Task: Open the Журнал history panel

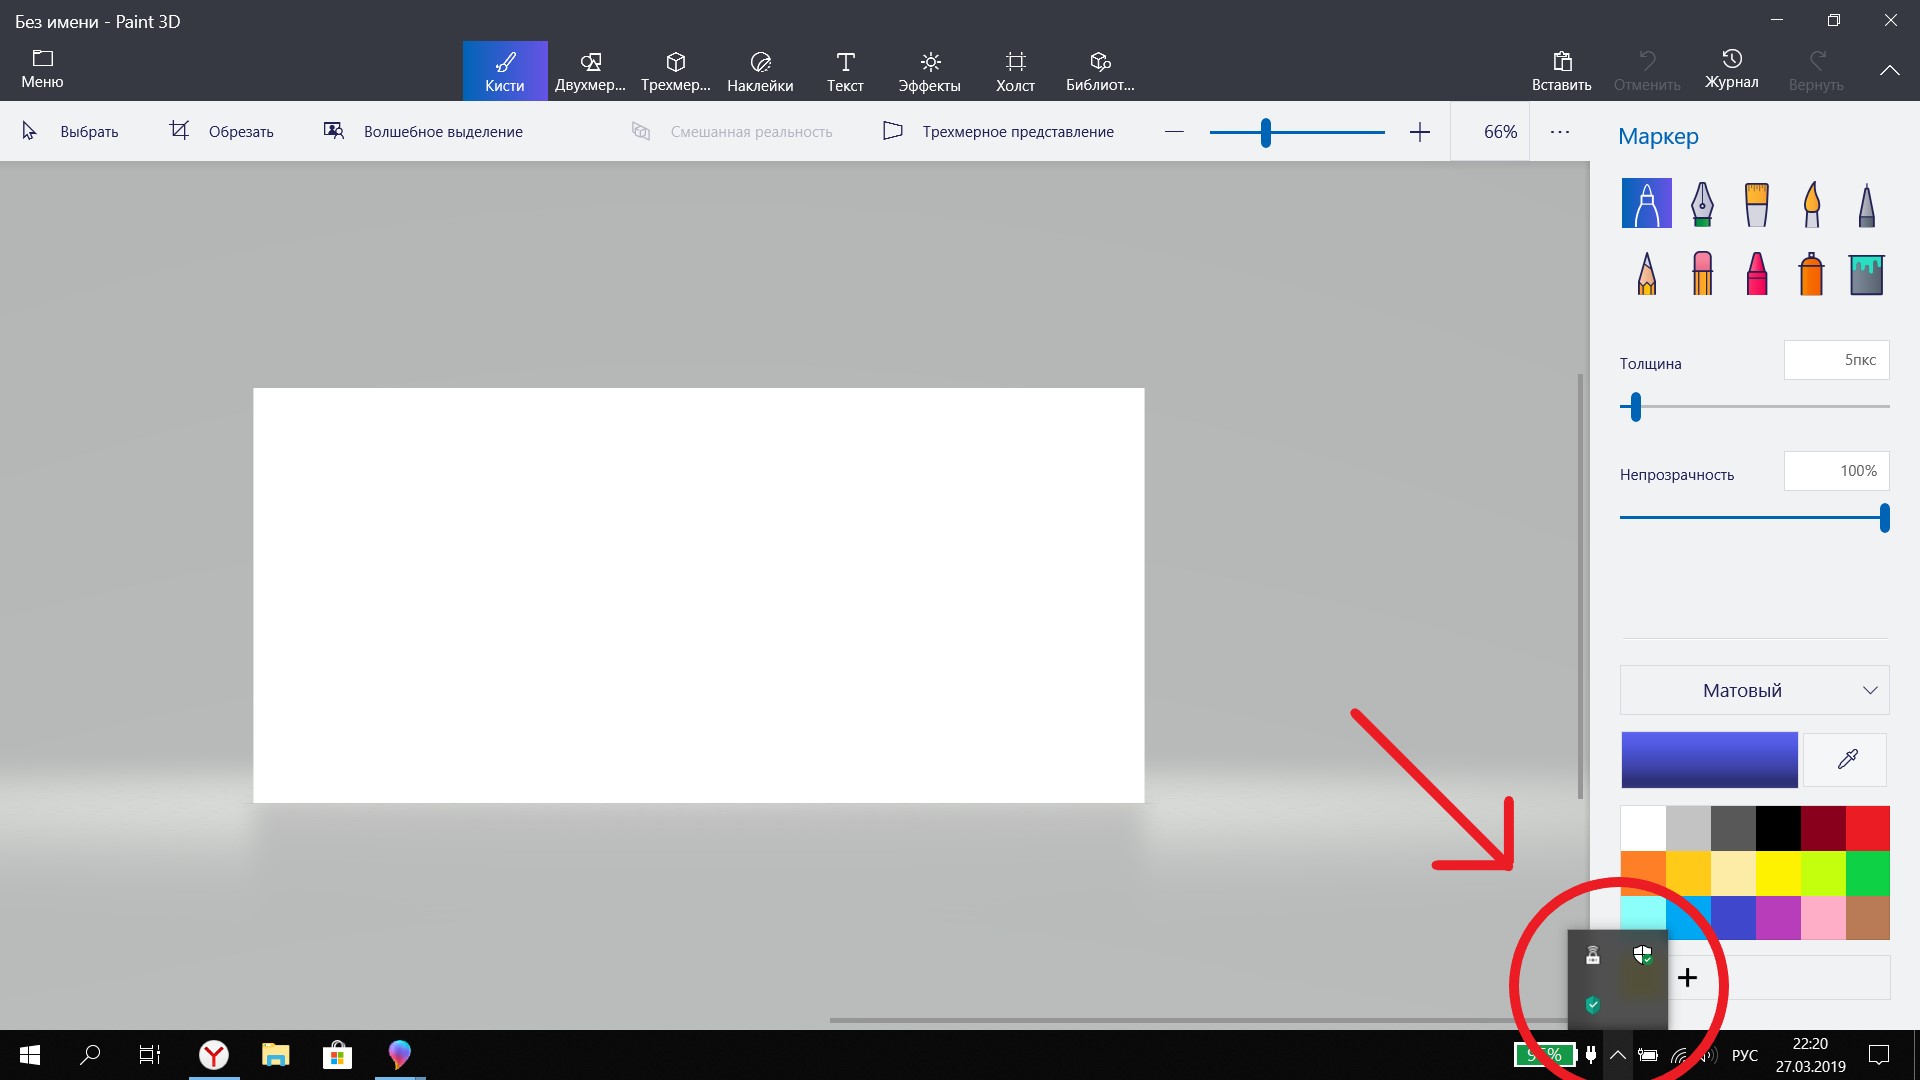Action: coord(1731,69)
